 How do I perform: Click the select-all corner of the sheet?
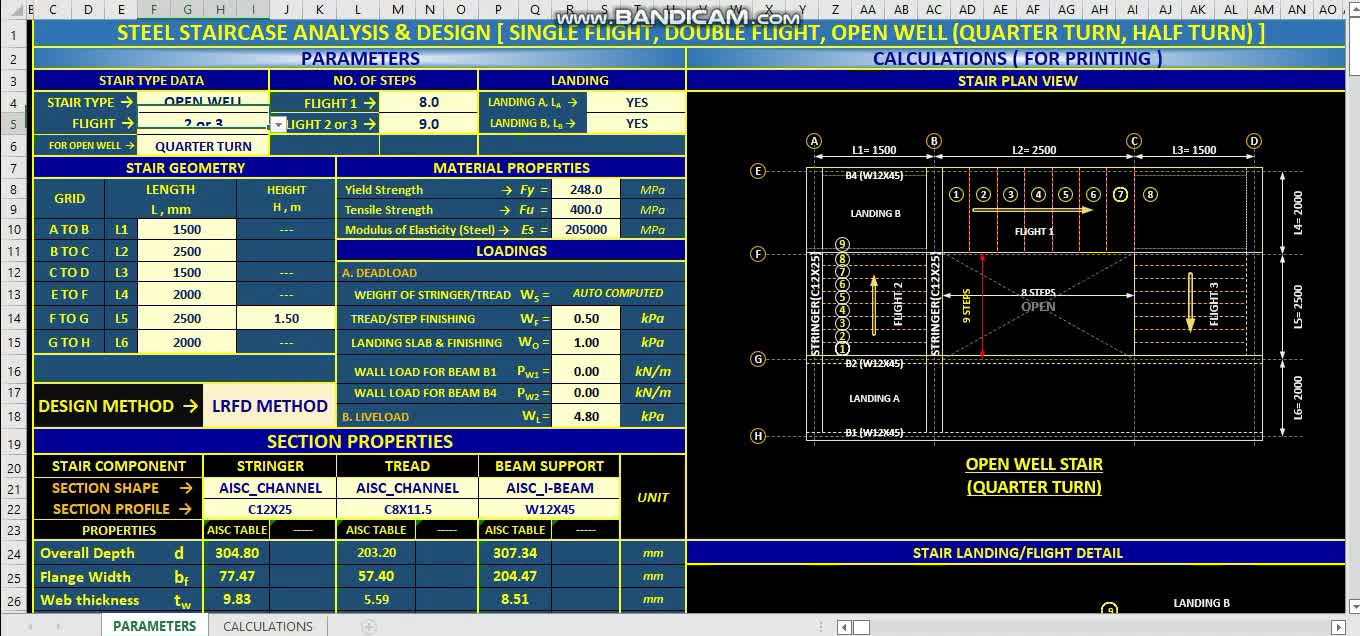[15, 10]
